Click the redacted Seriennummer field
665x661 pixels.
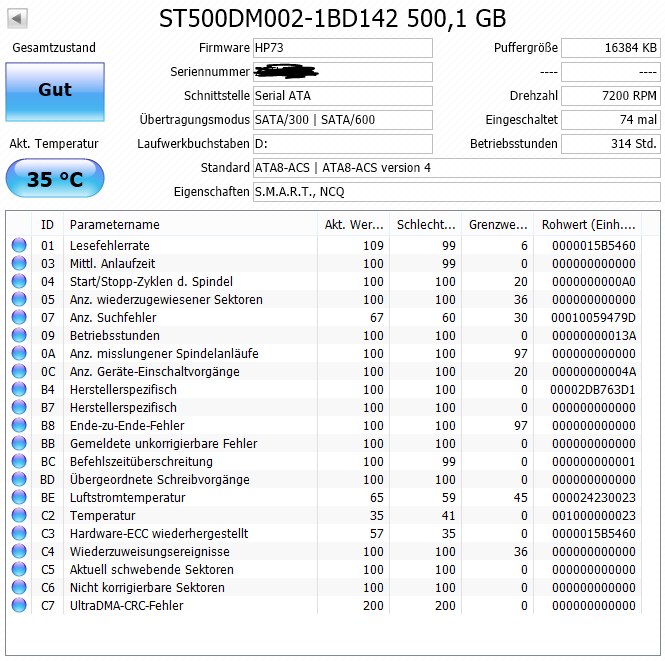pyautogui.click(x=343, y=72)
